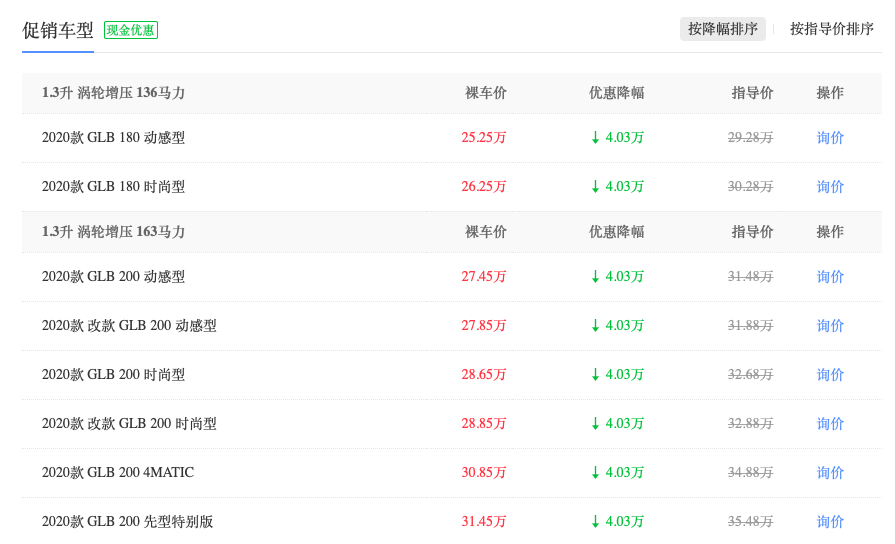
Task: Click 询价 for GLB 180 动感型
Action: 830,138
